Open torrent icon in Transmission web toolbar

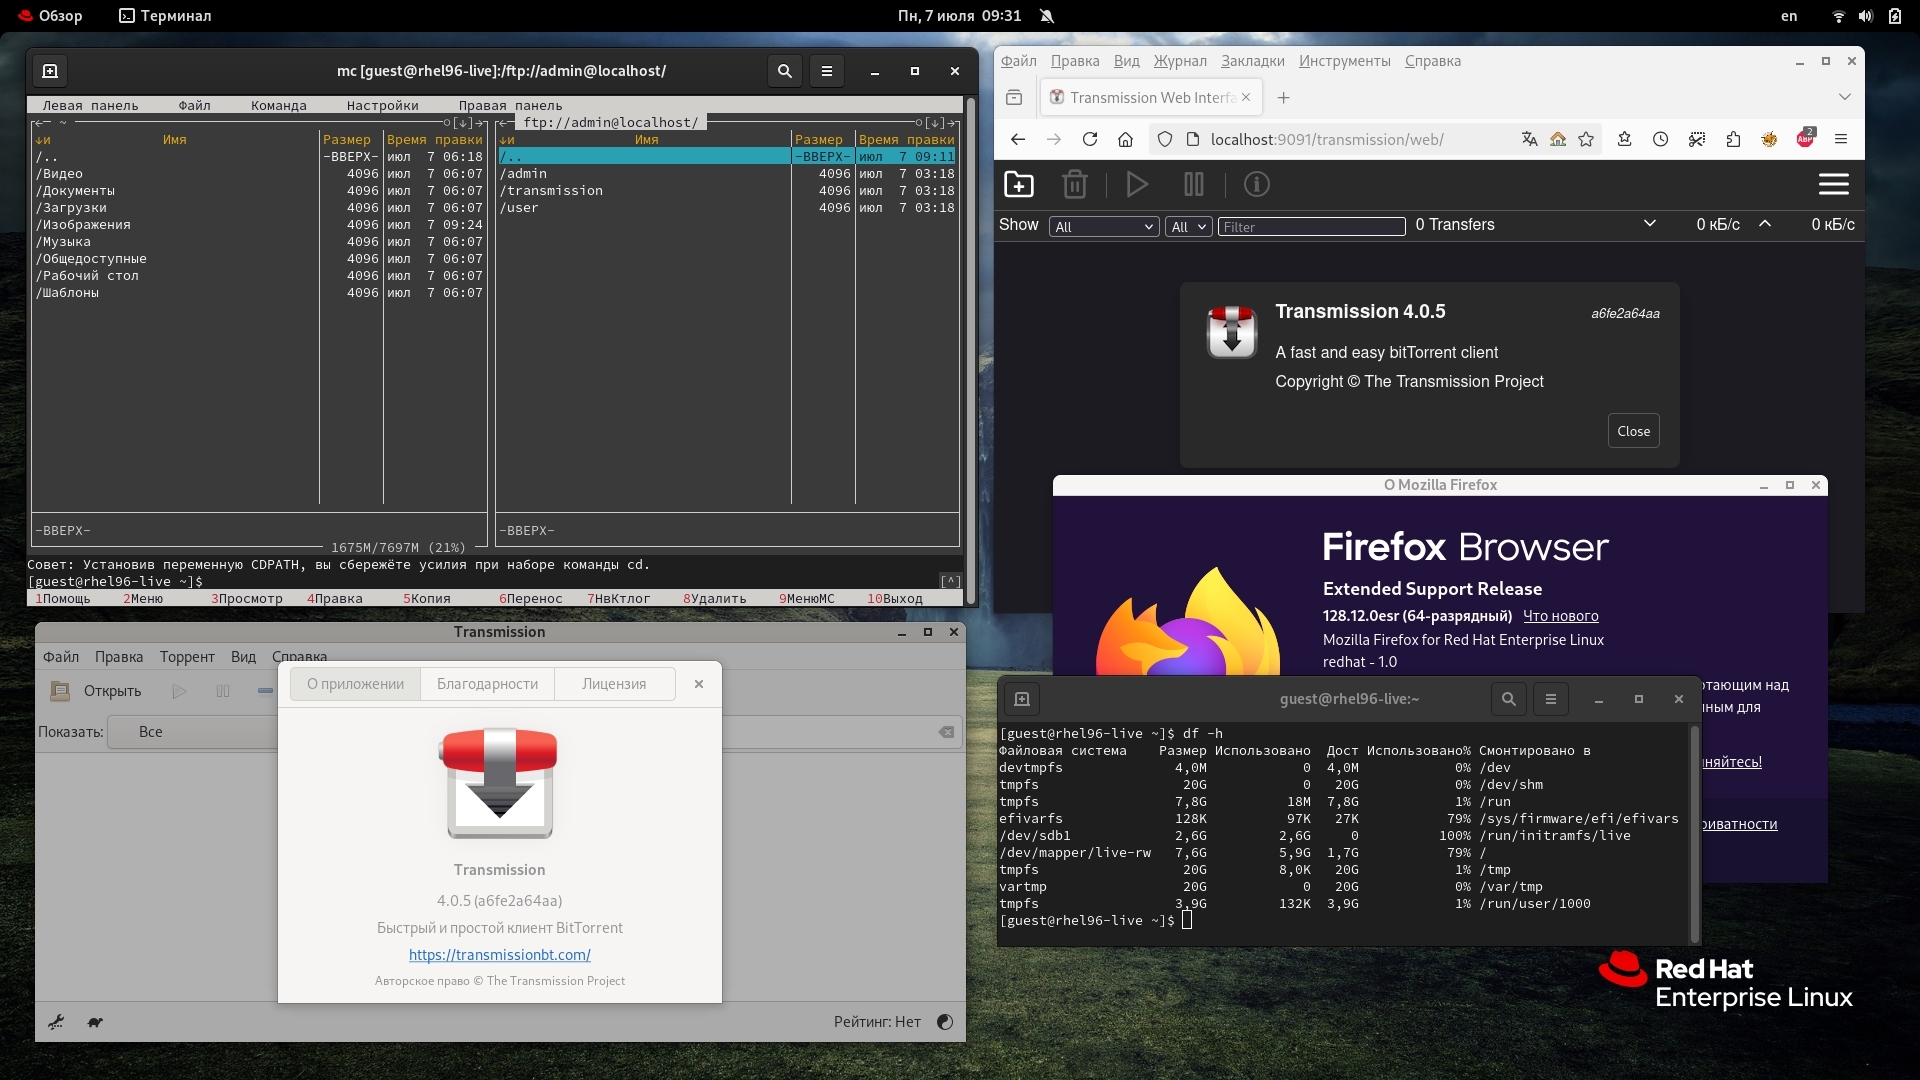click(x=1018, y=184)
